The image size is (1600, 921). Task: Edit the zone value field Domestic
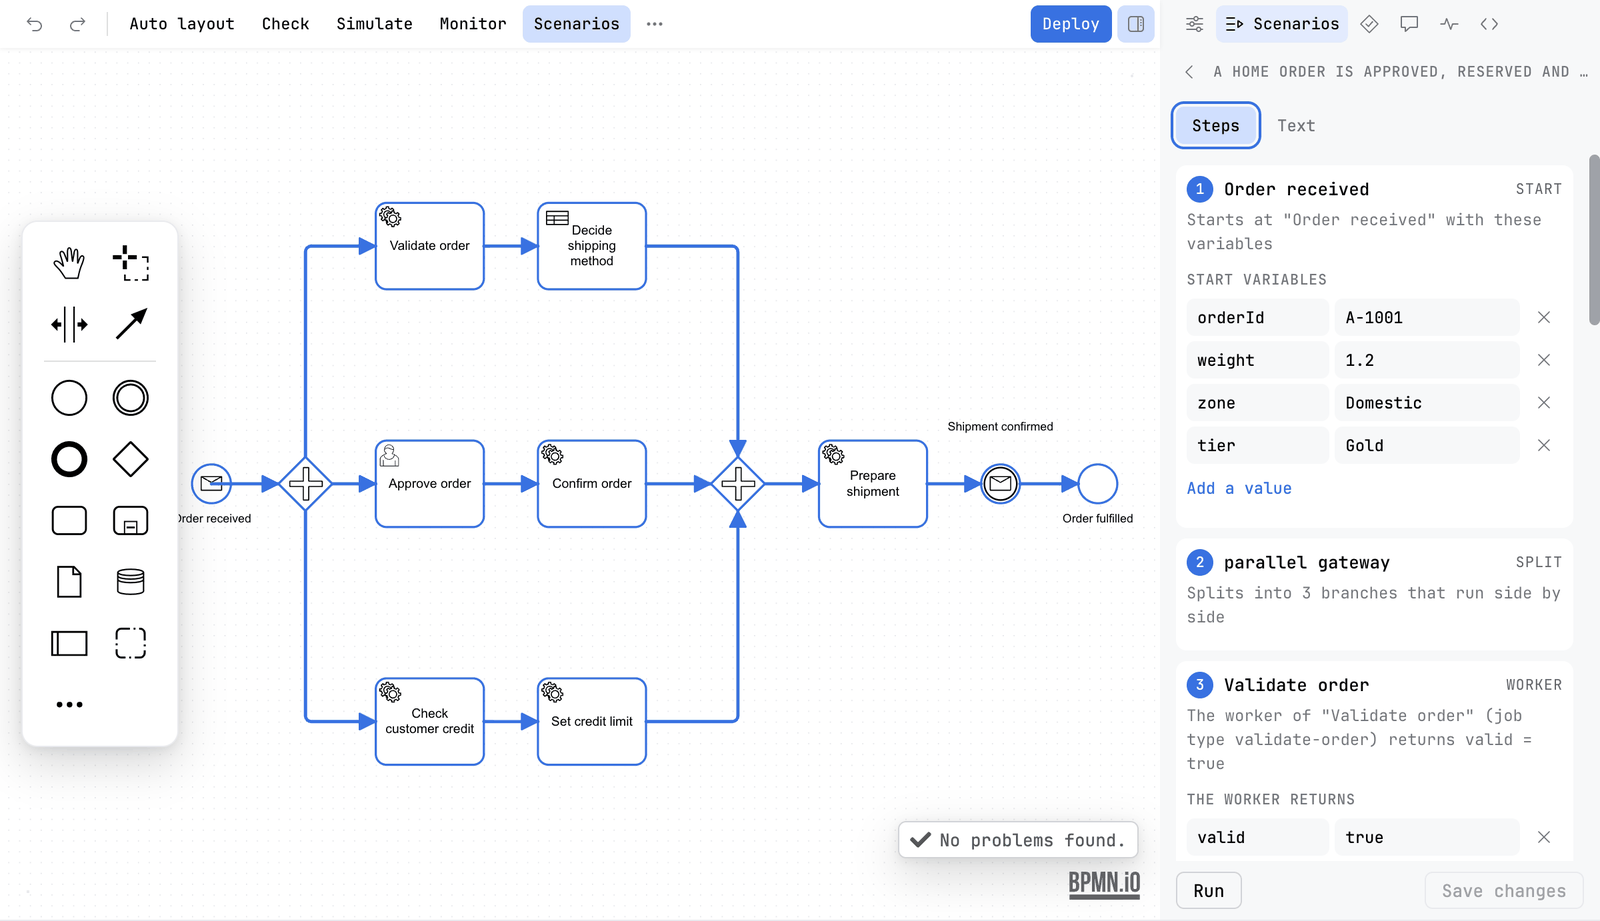[x=1426, y=403]
